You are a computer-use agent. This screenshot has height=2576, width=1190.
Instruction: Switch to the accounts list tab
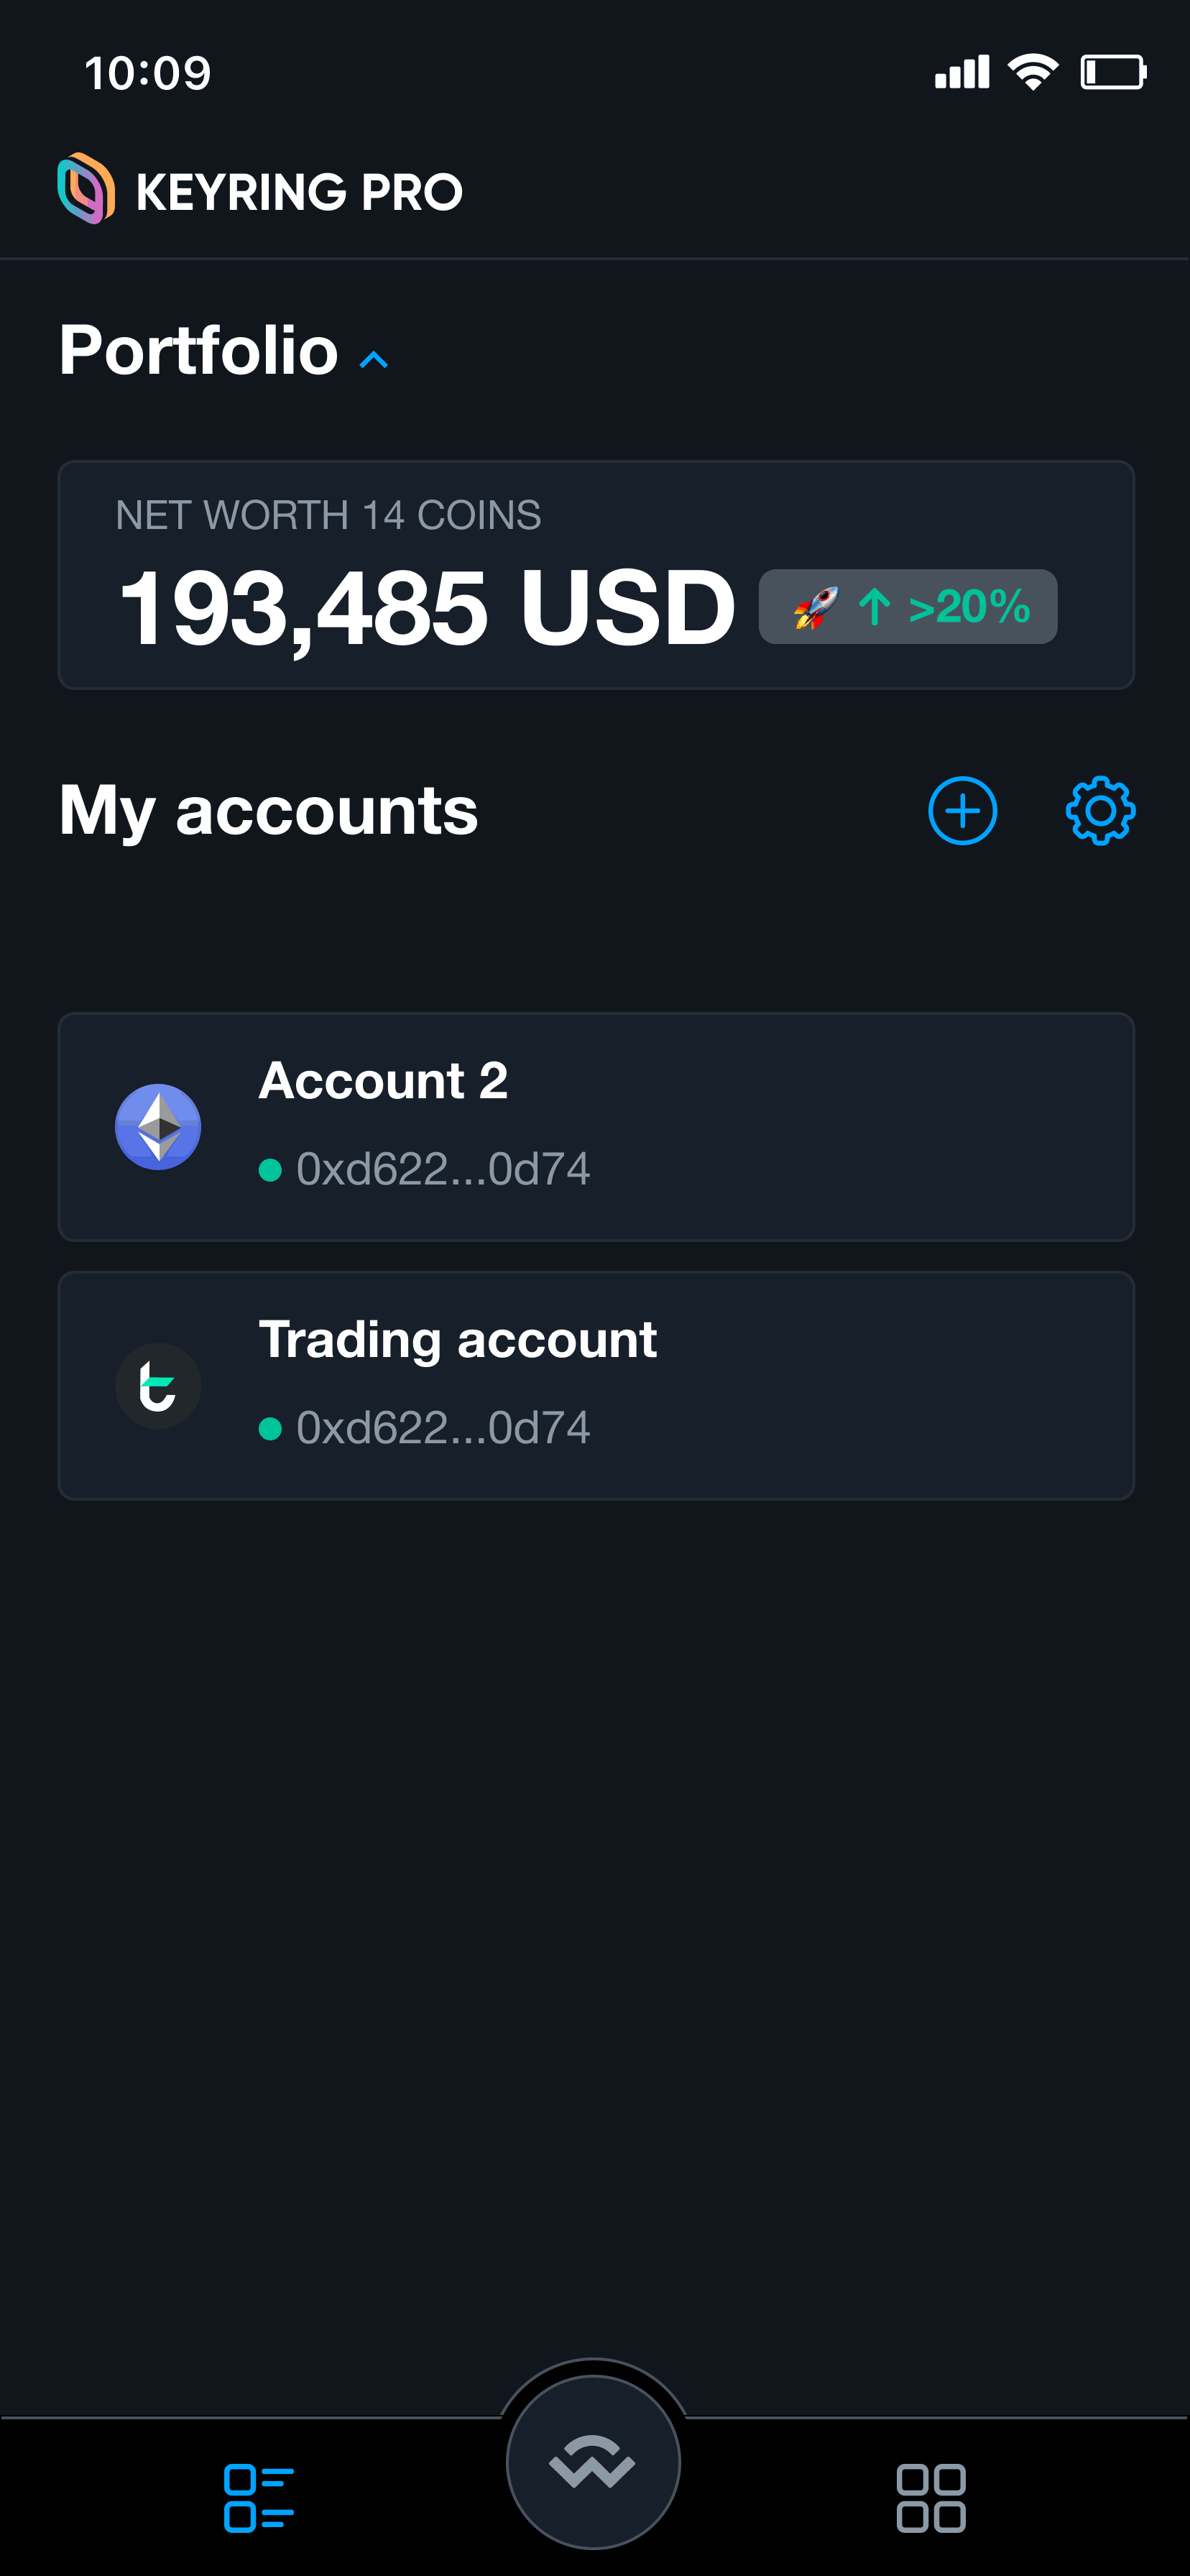point(259,2498)
